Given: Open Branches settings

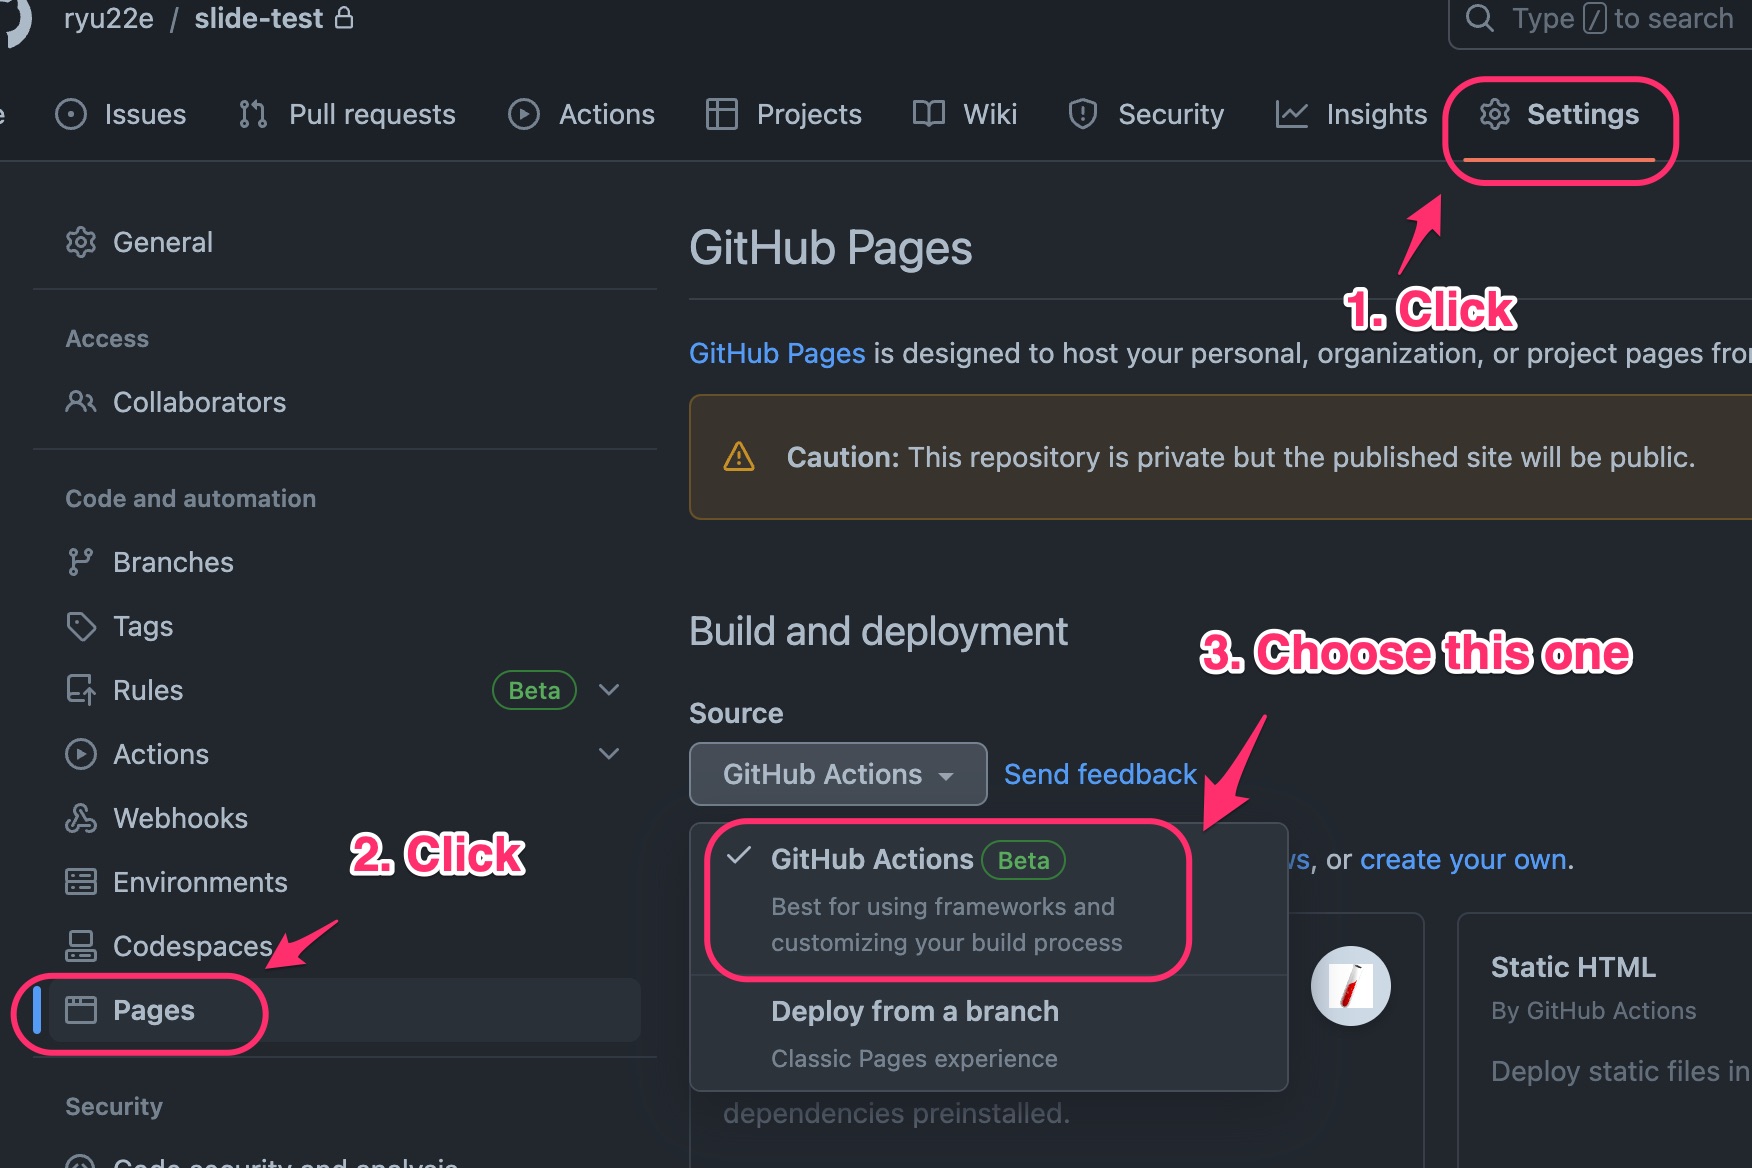Looking at the screenshot, I should tap(345, 562).
